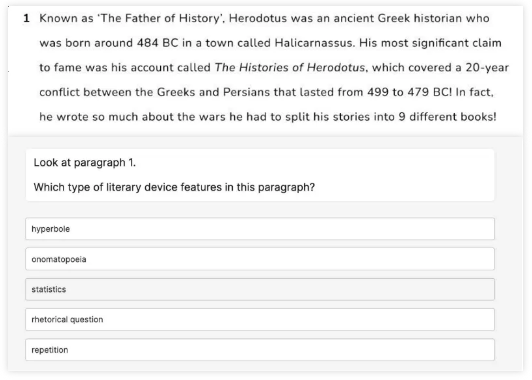Select the 'rhetorical question' answer
The image size is (532, 380).
pos(260,319)
